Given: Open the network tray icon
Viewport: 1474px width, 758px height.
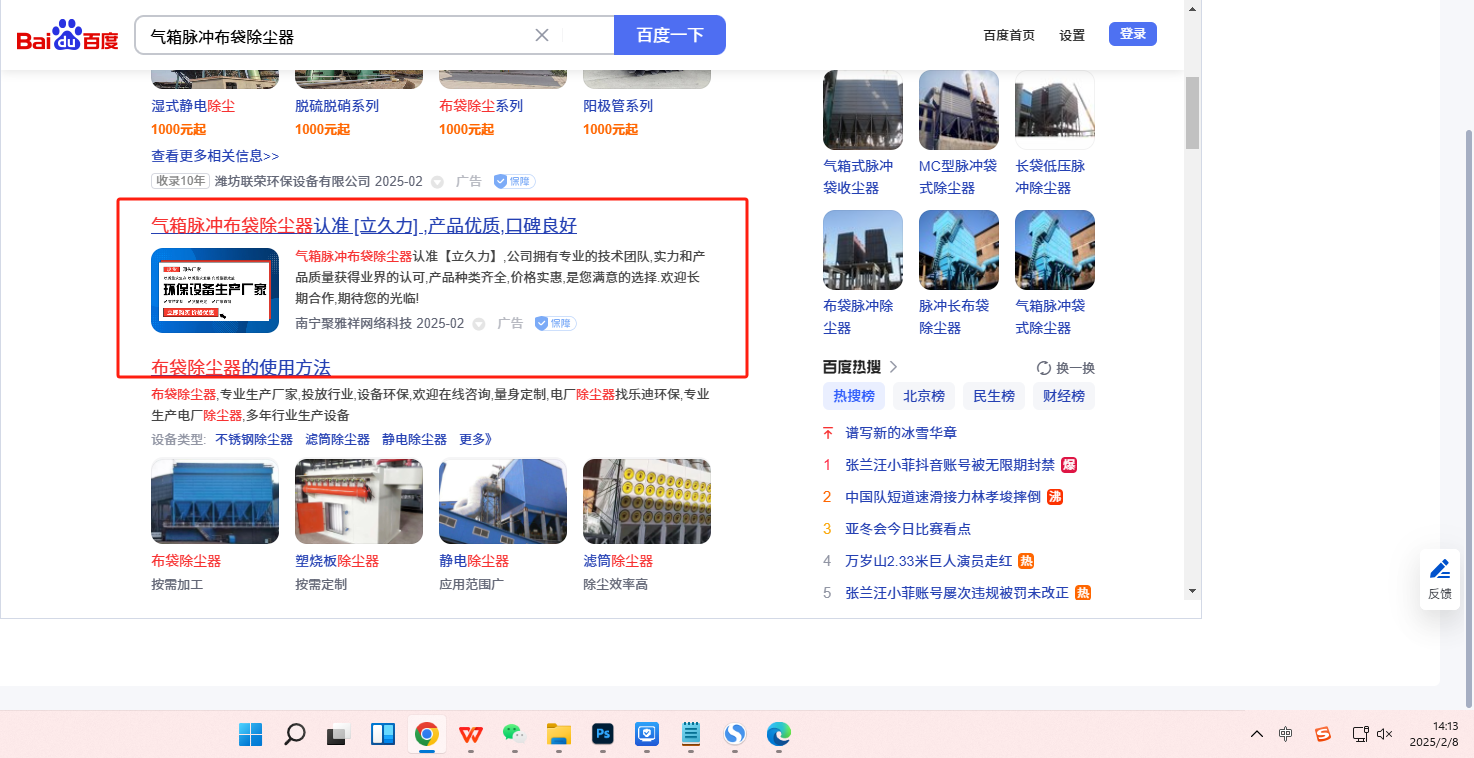Looking at the screenshot, I should coord(1360,735).
